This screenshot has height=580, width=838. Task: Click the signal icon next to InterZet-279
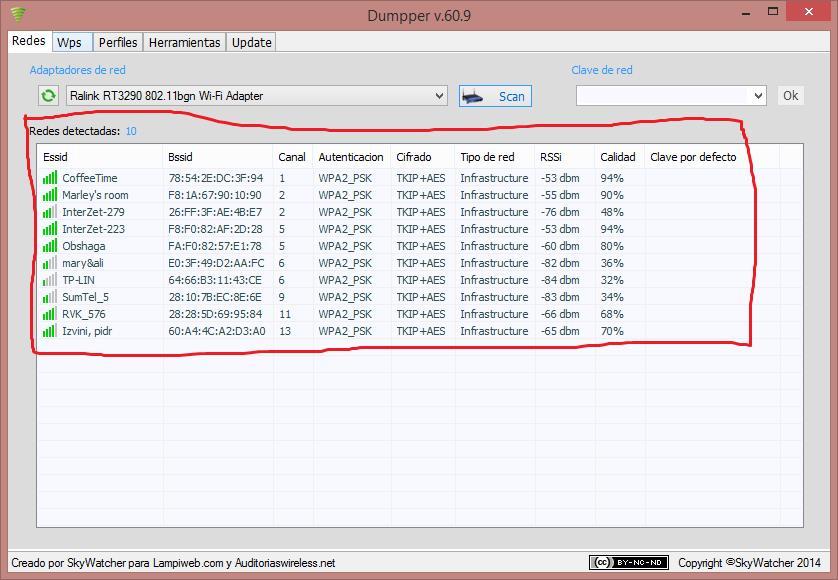[x=50, y=212]
